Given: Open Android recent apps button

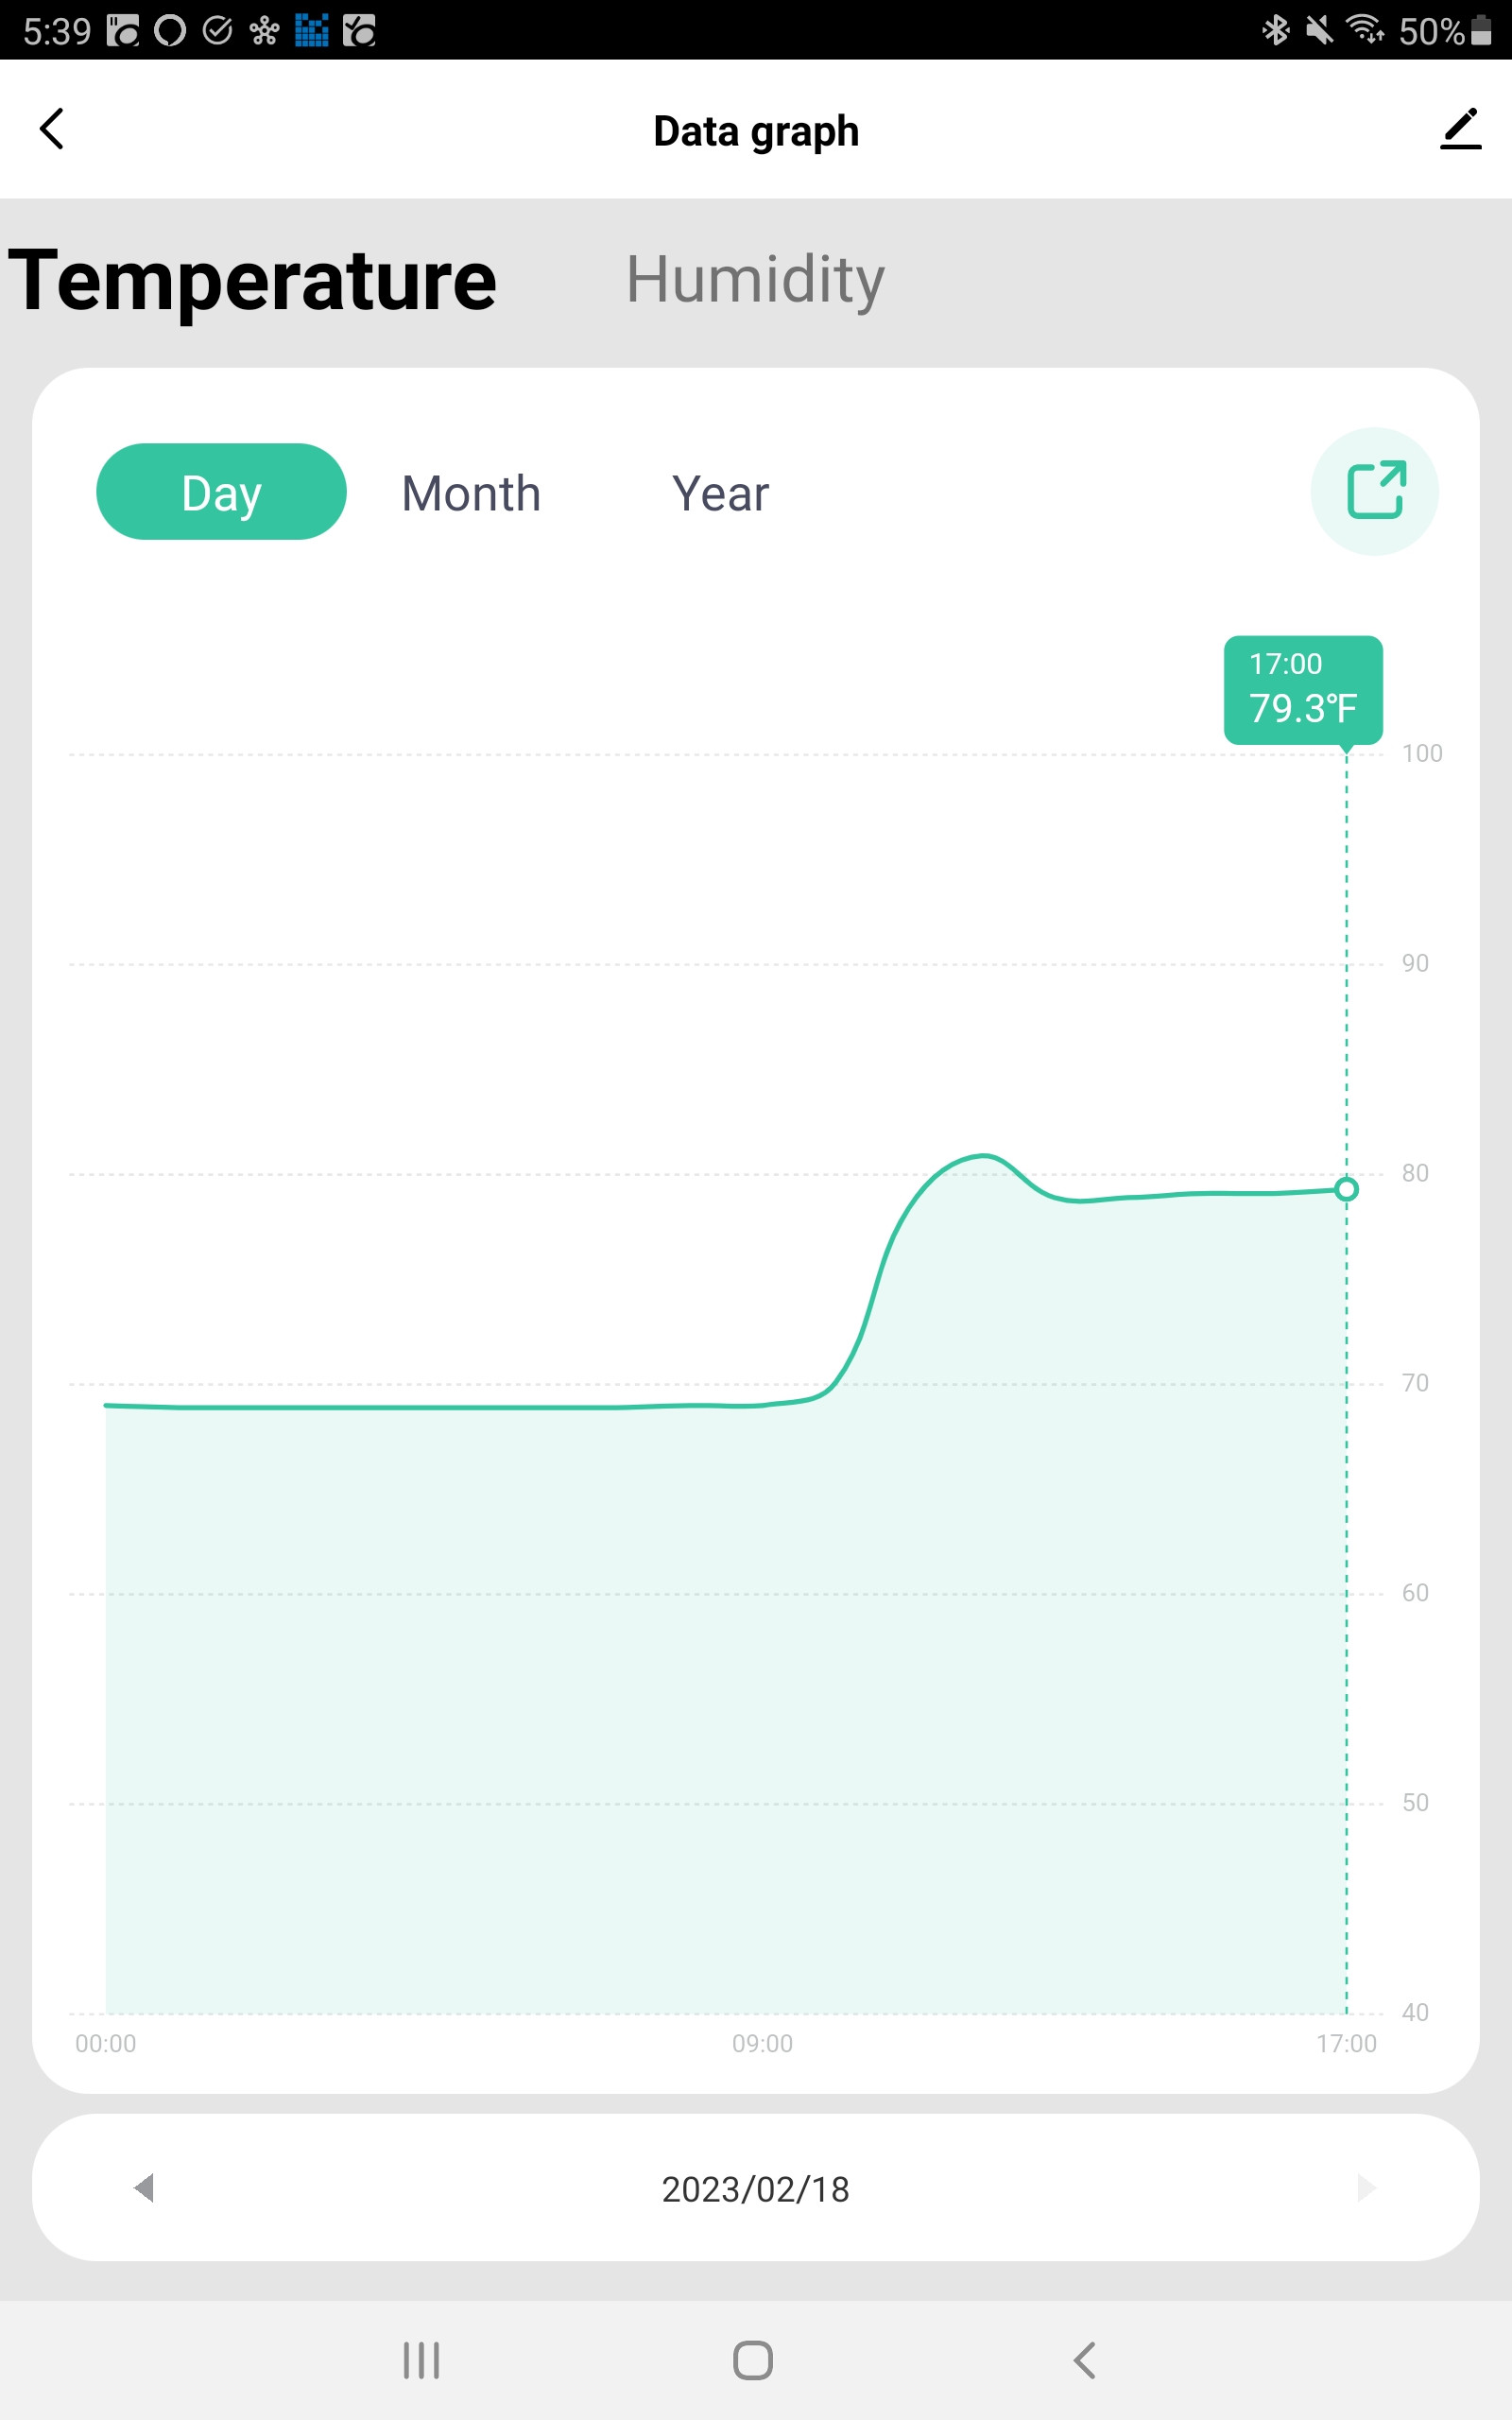Looking at the screenshot, I should point(421,2360).
